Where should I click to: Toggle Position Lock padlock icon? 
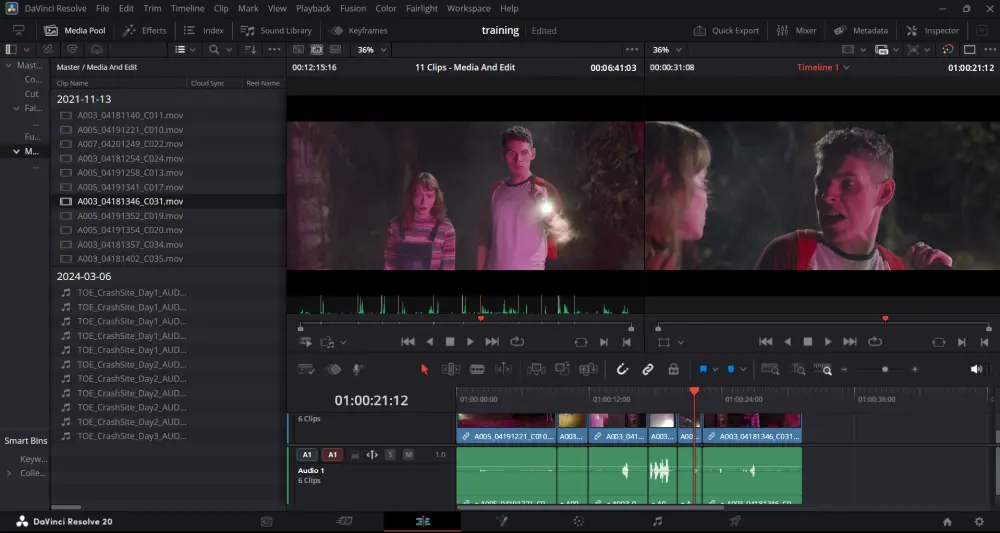673,369
